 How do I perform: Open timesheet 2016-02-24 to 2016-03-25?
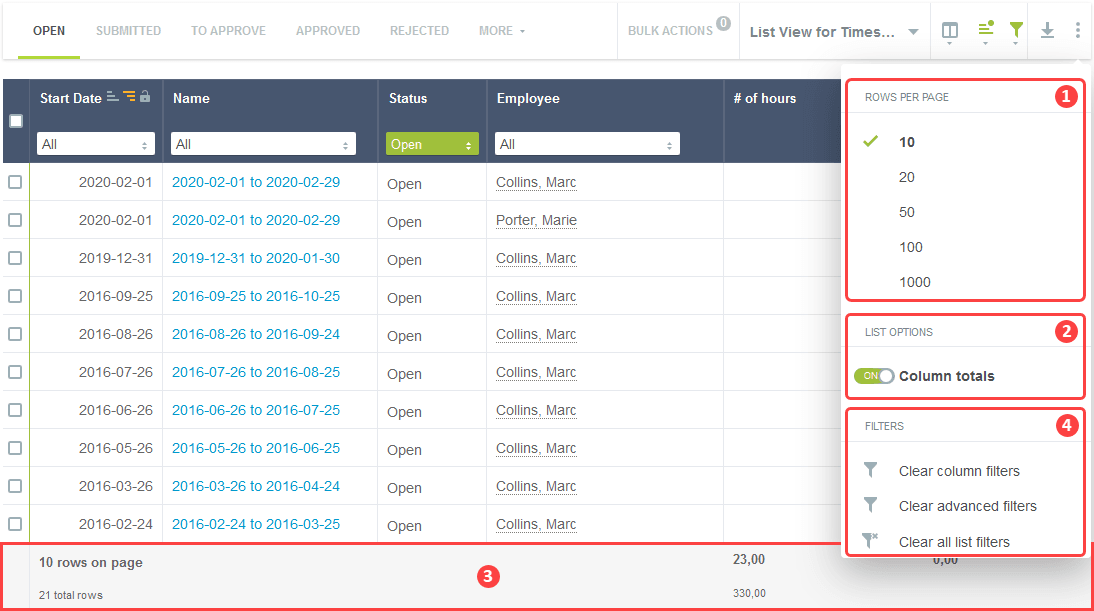pos(256,524)
